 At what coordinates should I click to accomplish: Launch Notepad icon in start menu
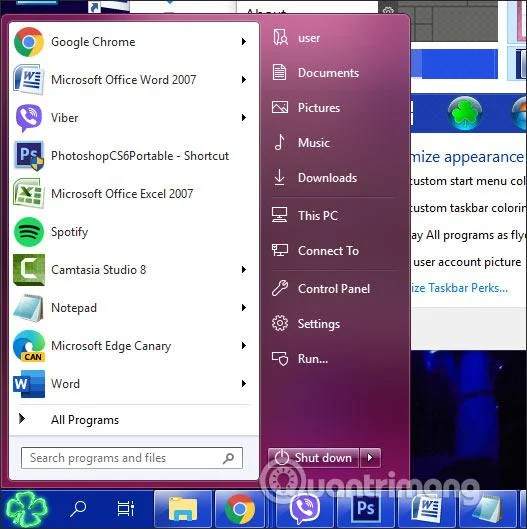29,308
